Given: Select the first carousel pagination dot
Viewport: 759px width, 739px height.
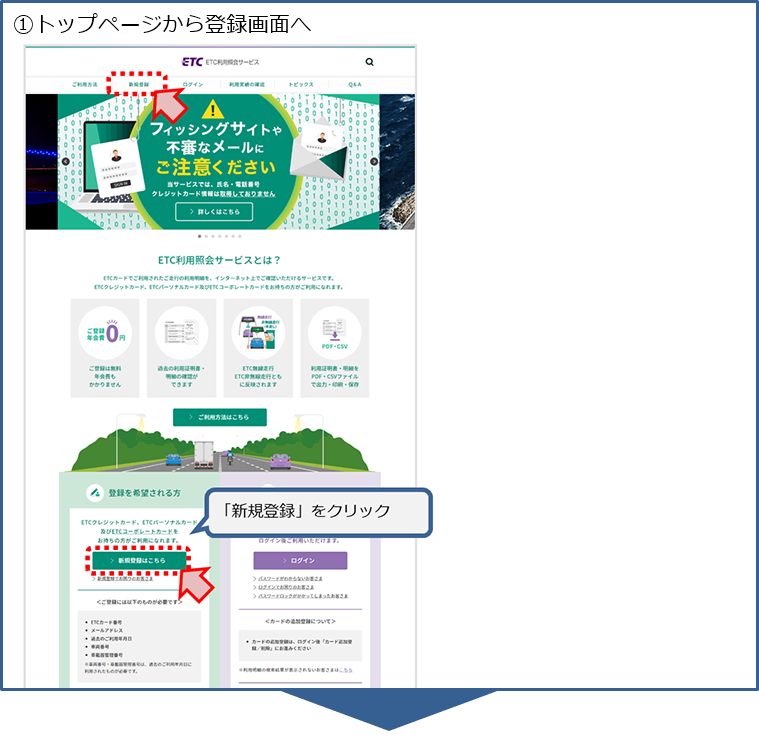Looking at the screenshot, I should [x=199, y=236].
